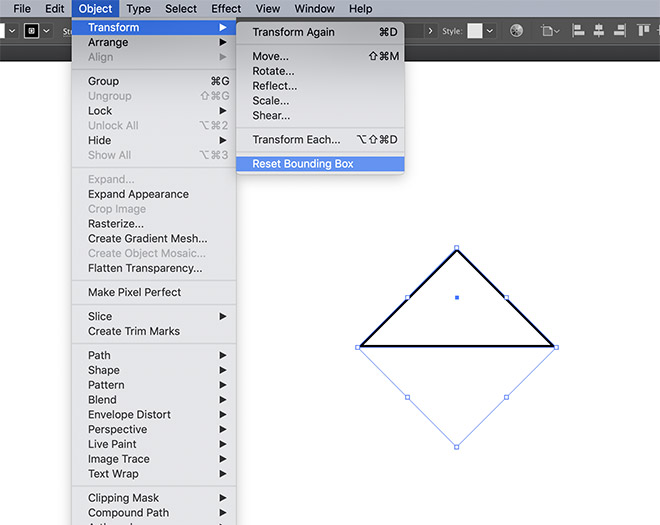Select Transform Each in the submenu
660x525 pixels.
pos(296,140)
